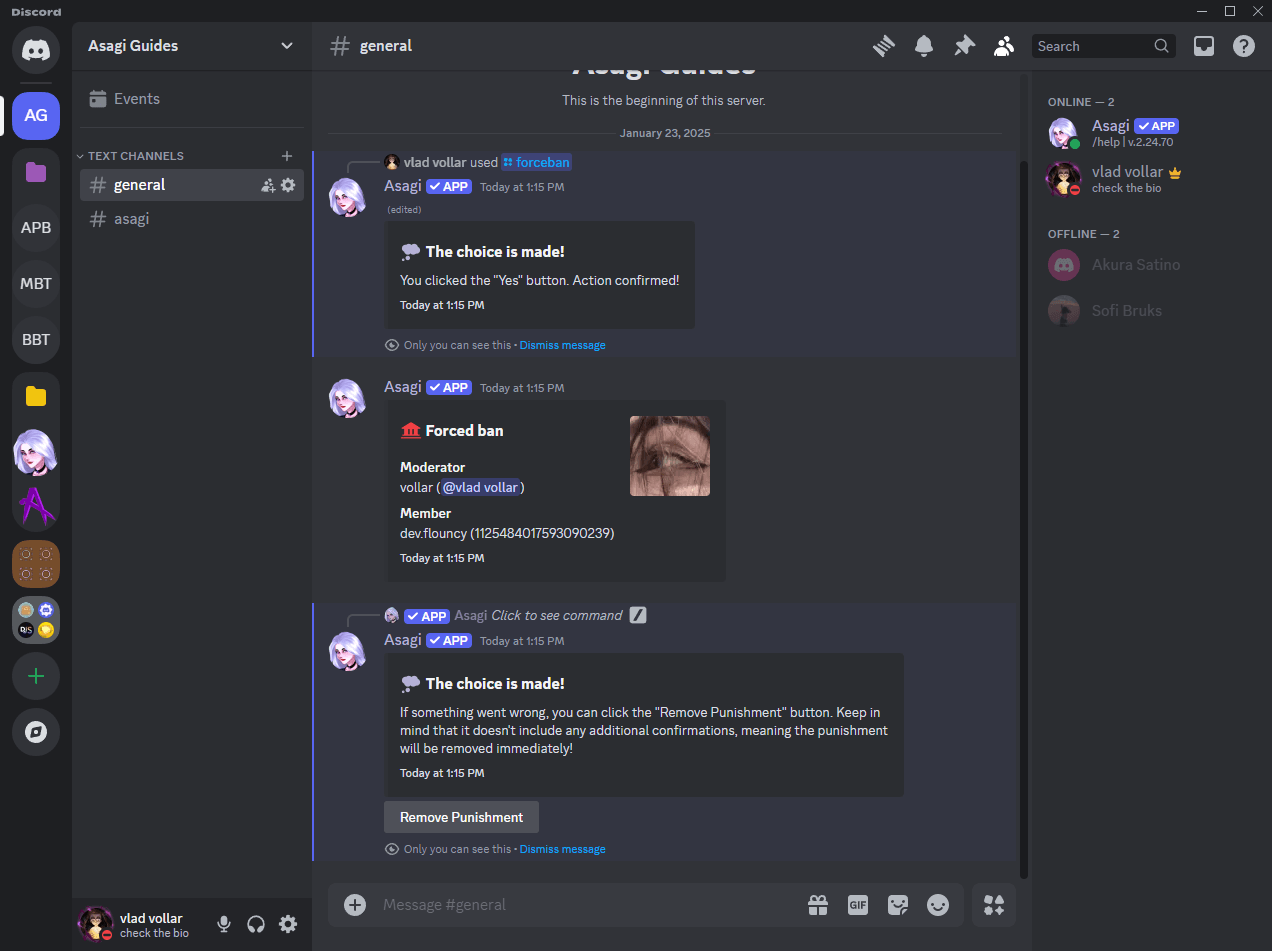Image resolution: width=1272 pixels, height=951 pixels.
Task: Select the AG server icon
Action: [36, 115]
